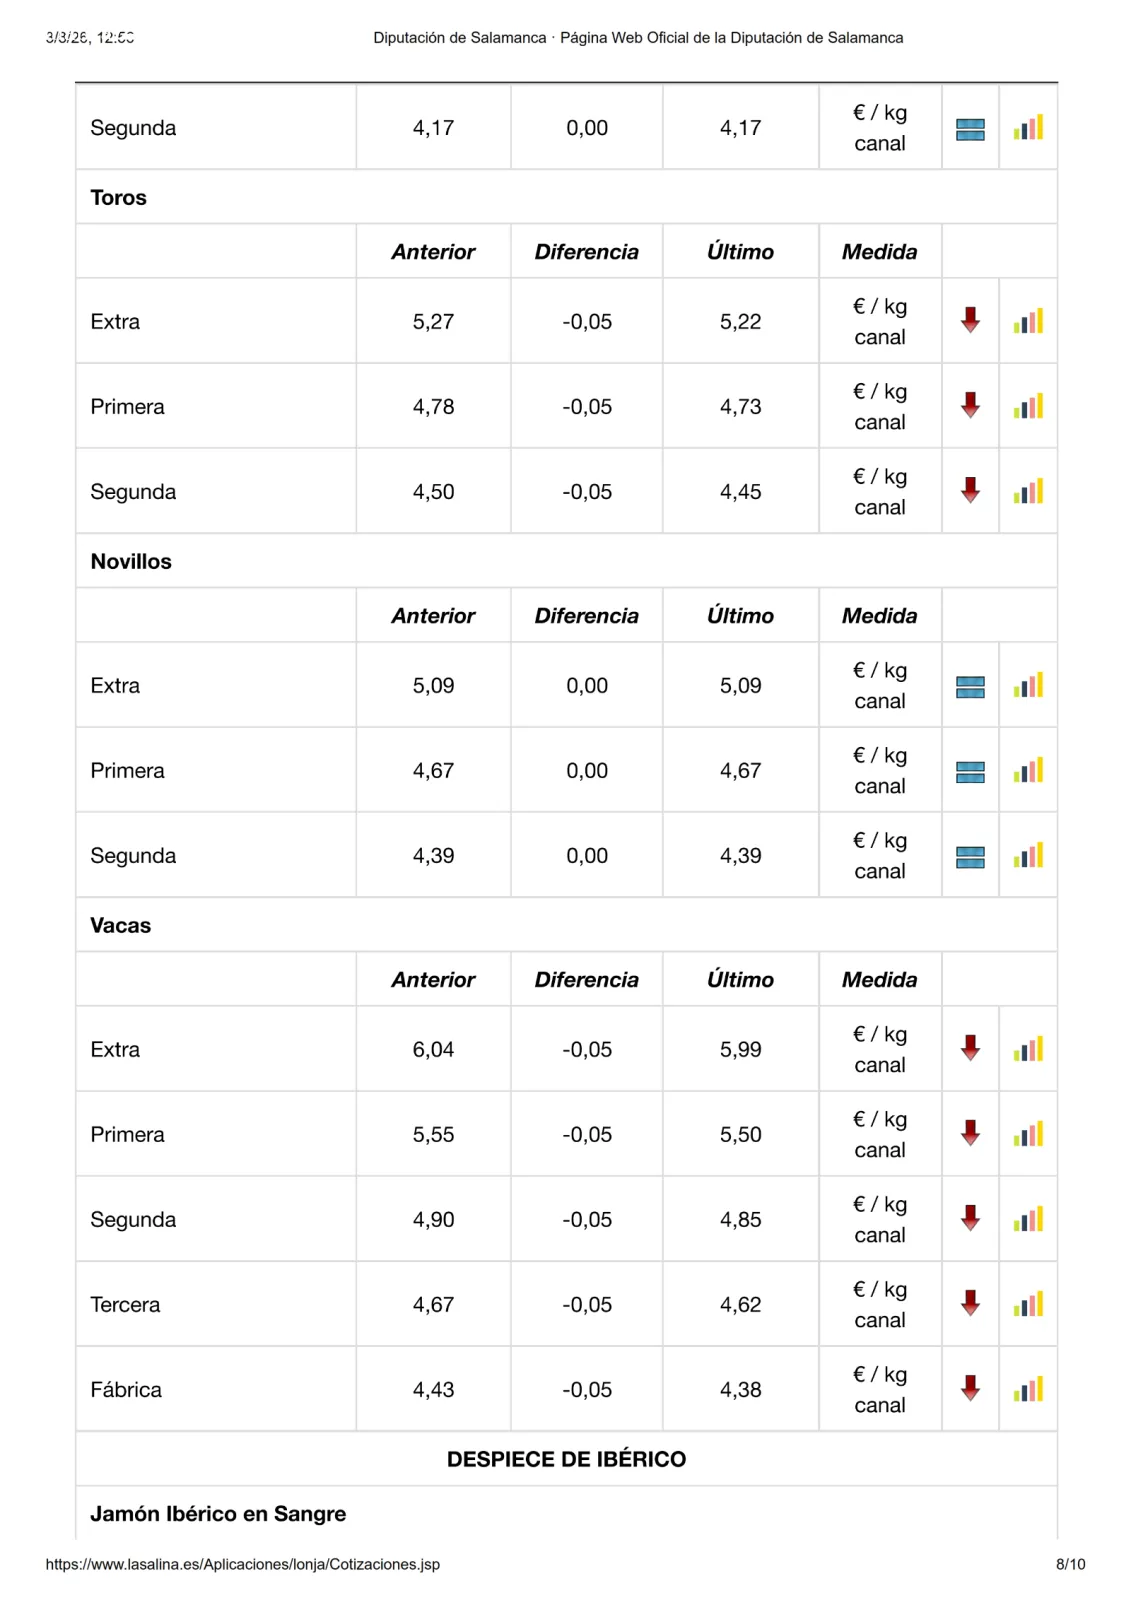1131x1600 pixels.
Task: Select the DESPIECE DE IBÉRICO heading
Action: point(566,1459)
